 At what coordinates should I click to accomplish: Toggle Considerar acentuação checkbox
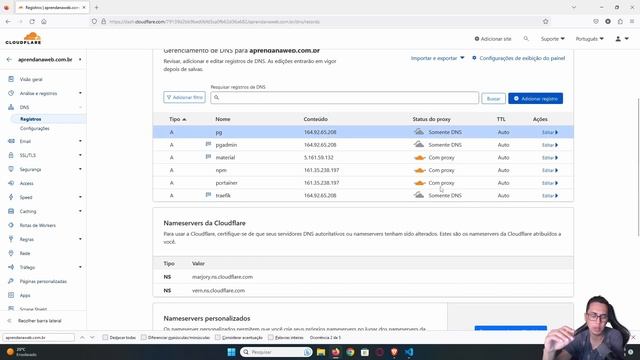coord(218,338)
